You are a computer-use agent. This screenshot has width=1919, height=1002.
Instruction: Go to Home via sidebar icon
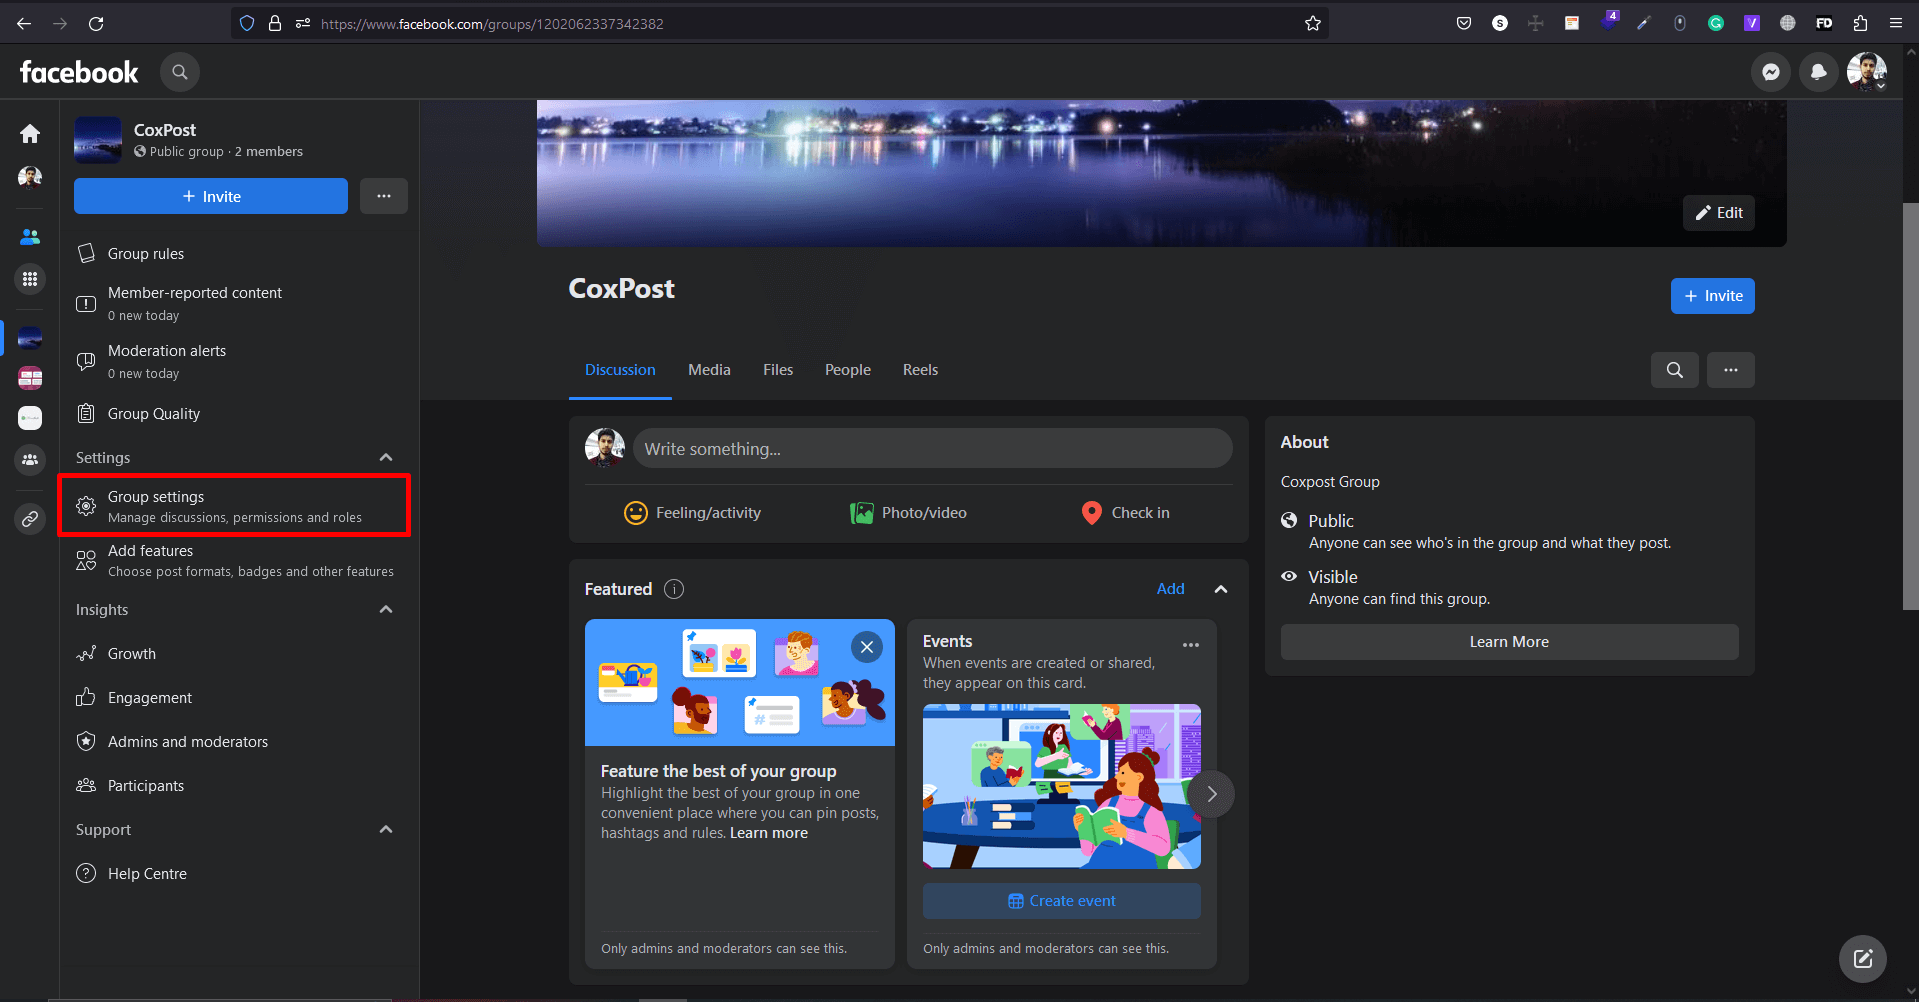click(x=30, y=134)
